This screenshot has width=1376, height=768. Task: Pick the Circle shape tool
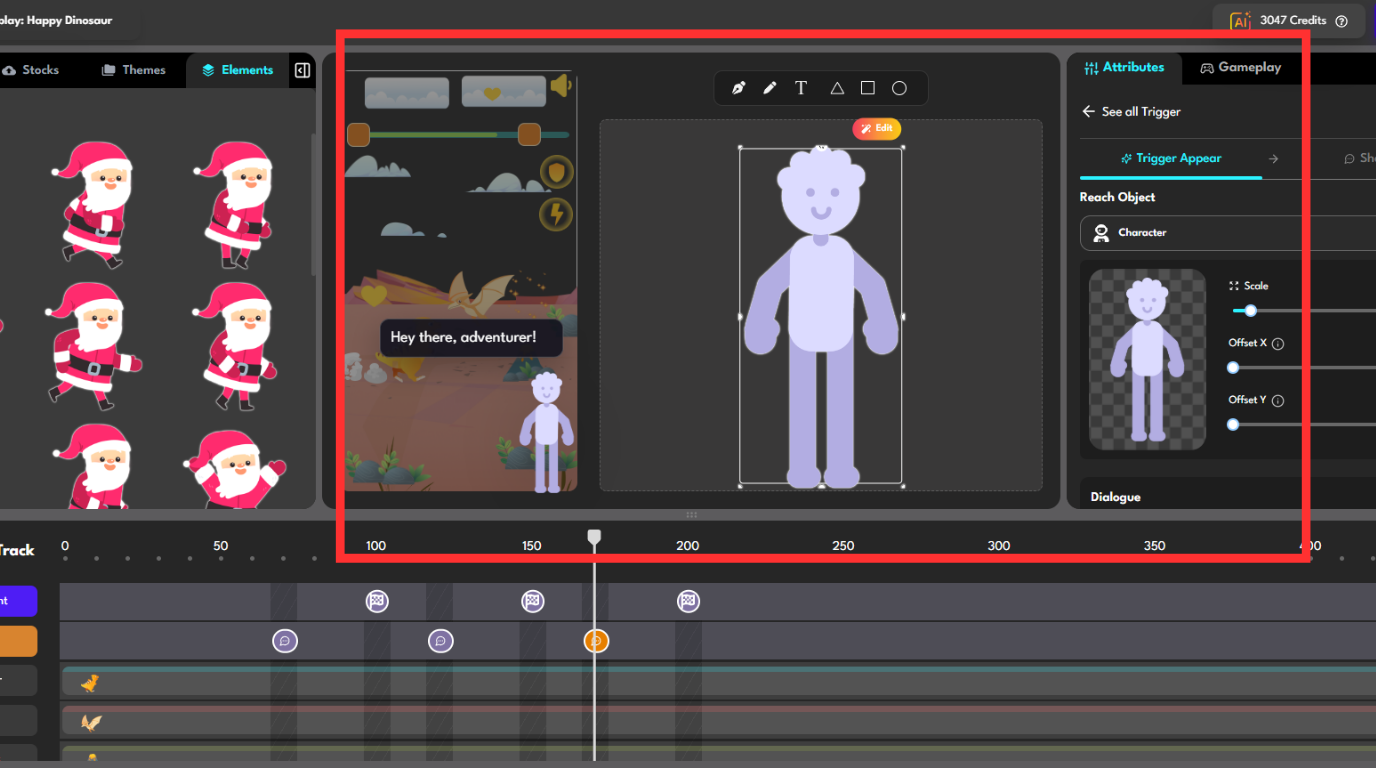[899, 88]
